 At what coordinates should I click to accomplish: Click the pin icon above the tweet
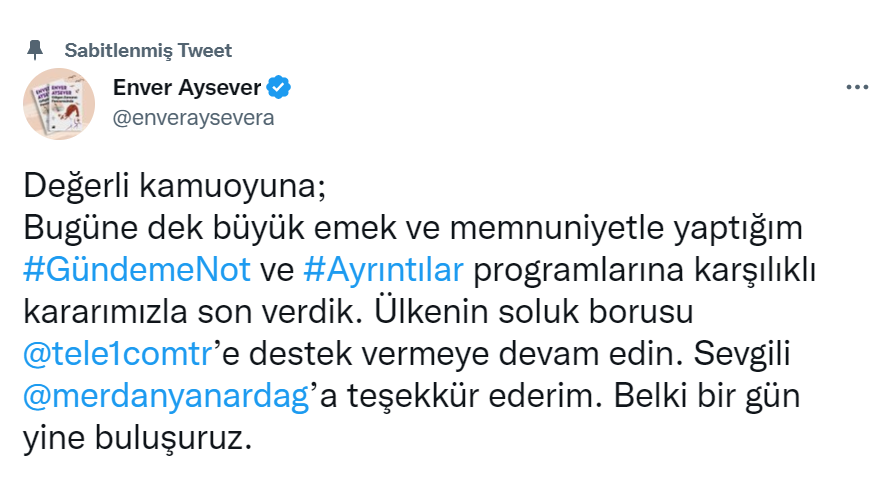[x=37, y=49]
